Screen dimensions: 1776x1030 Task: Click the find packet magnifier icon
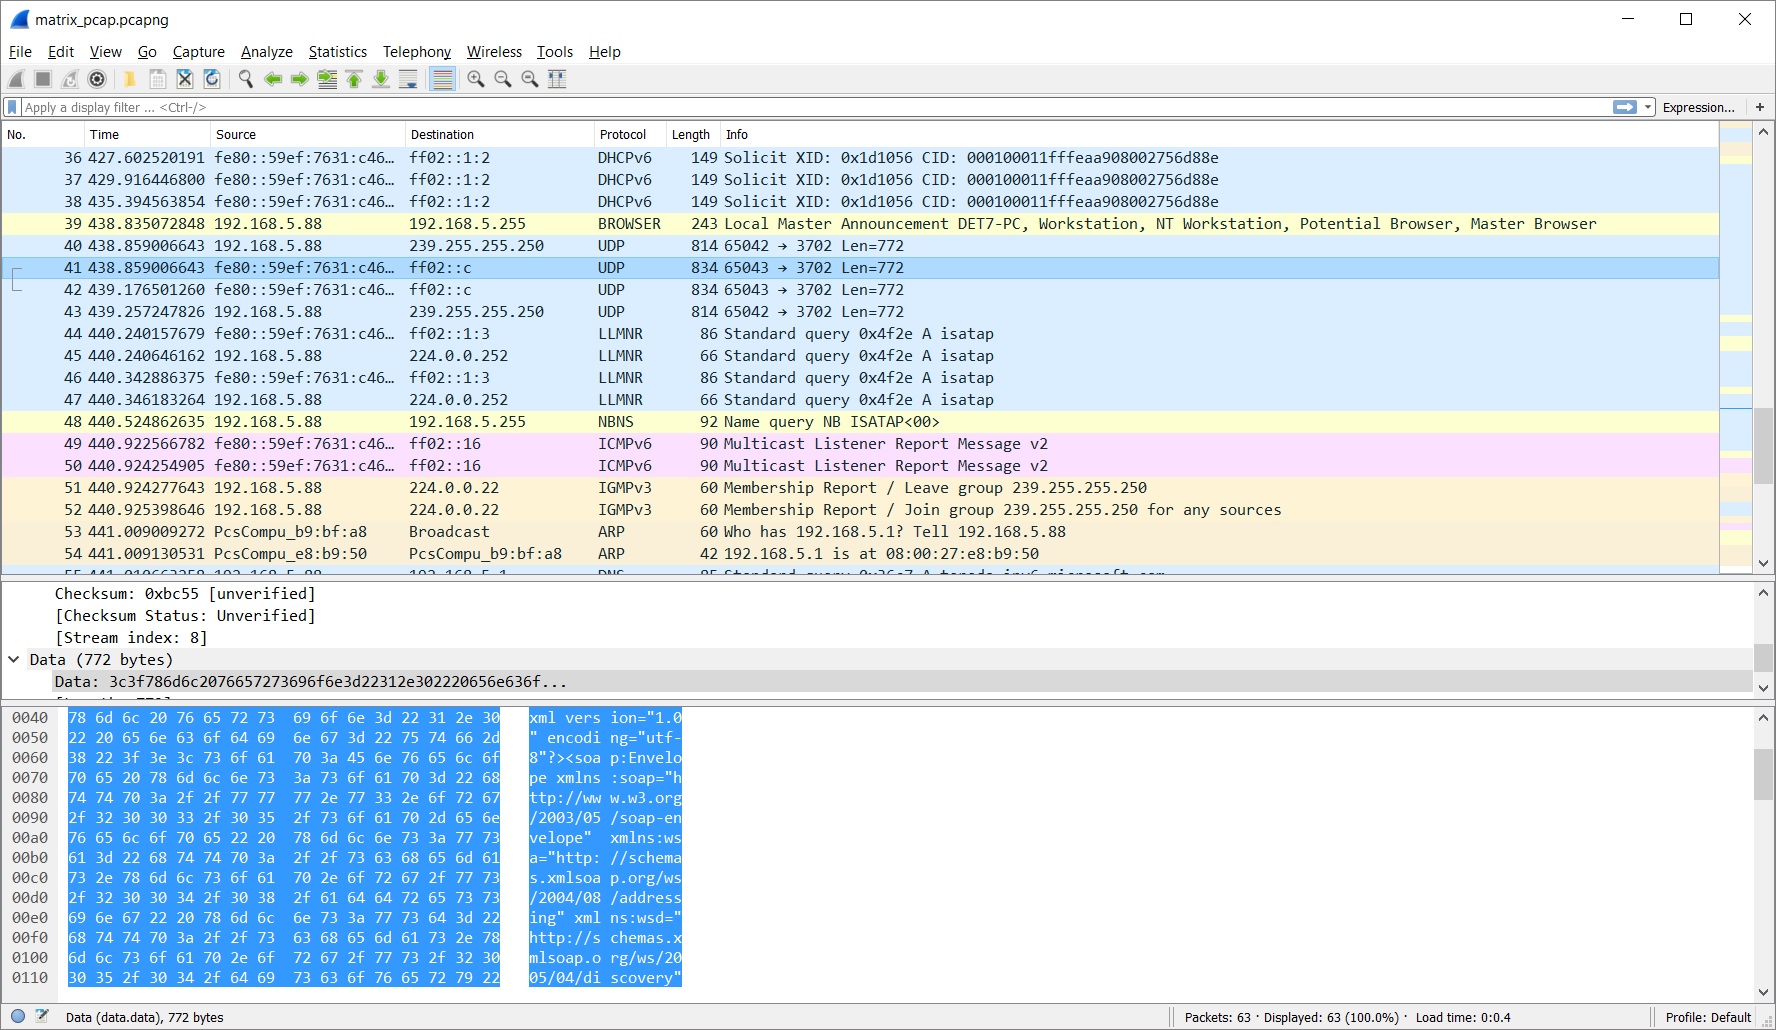click(245, 79)
